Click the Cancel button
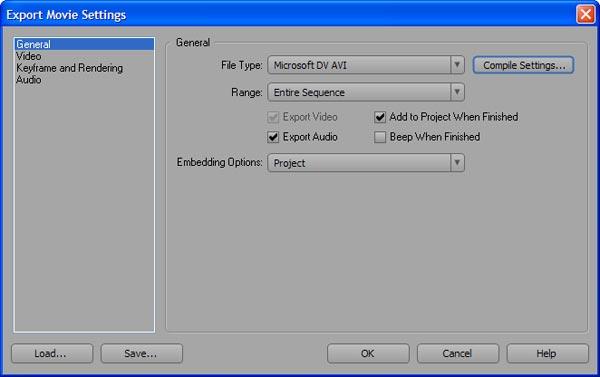600x377 pixels. click(x=458, y=353)
